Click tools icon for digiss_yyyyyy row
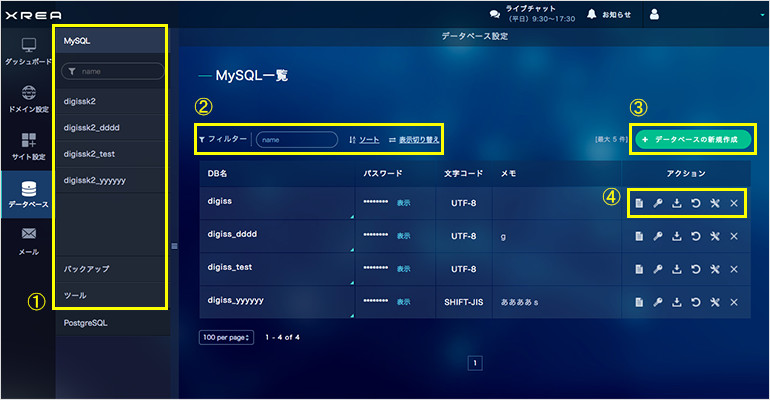770x400 pixels. (x=714, y=302)
